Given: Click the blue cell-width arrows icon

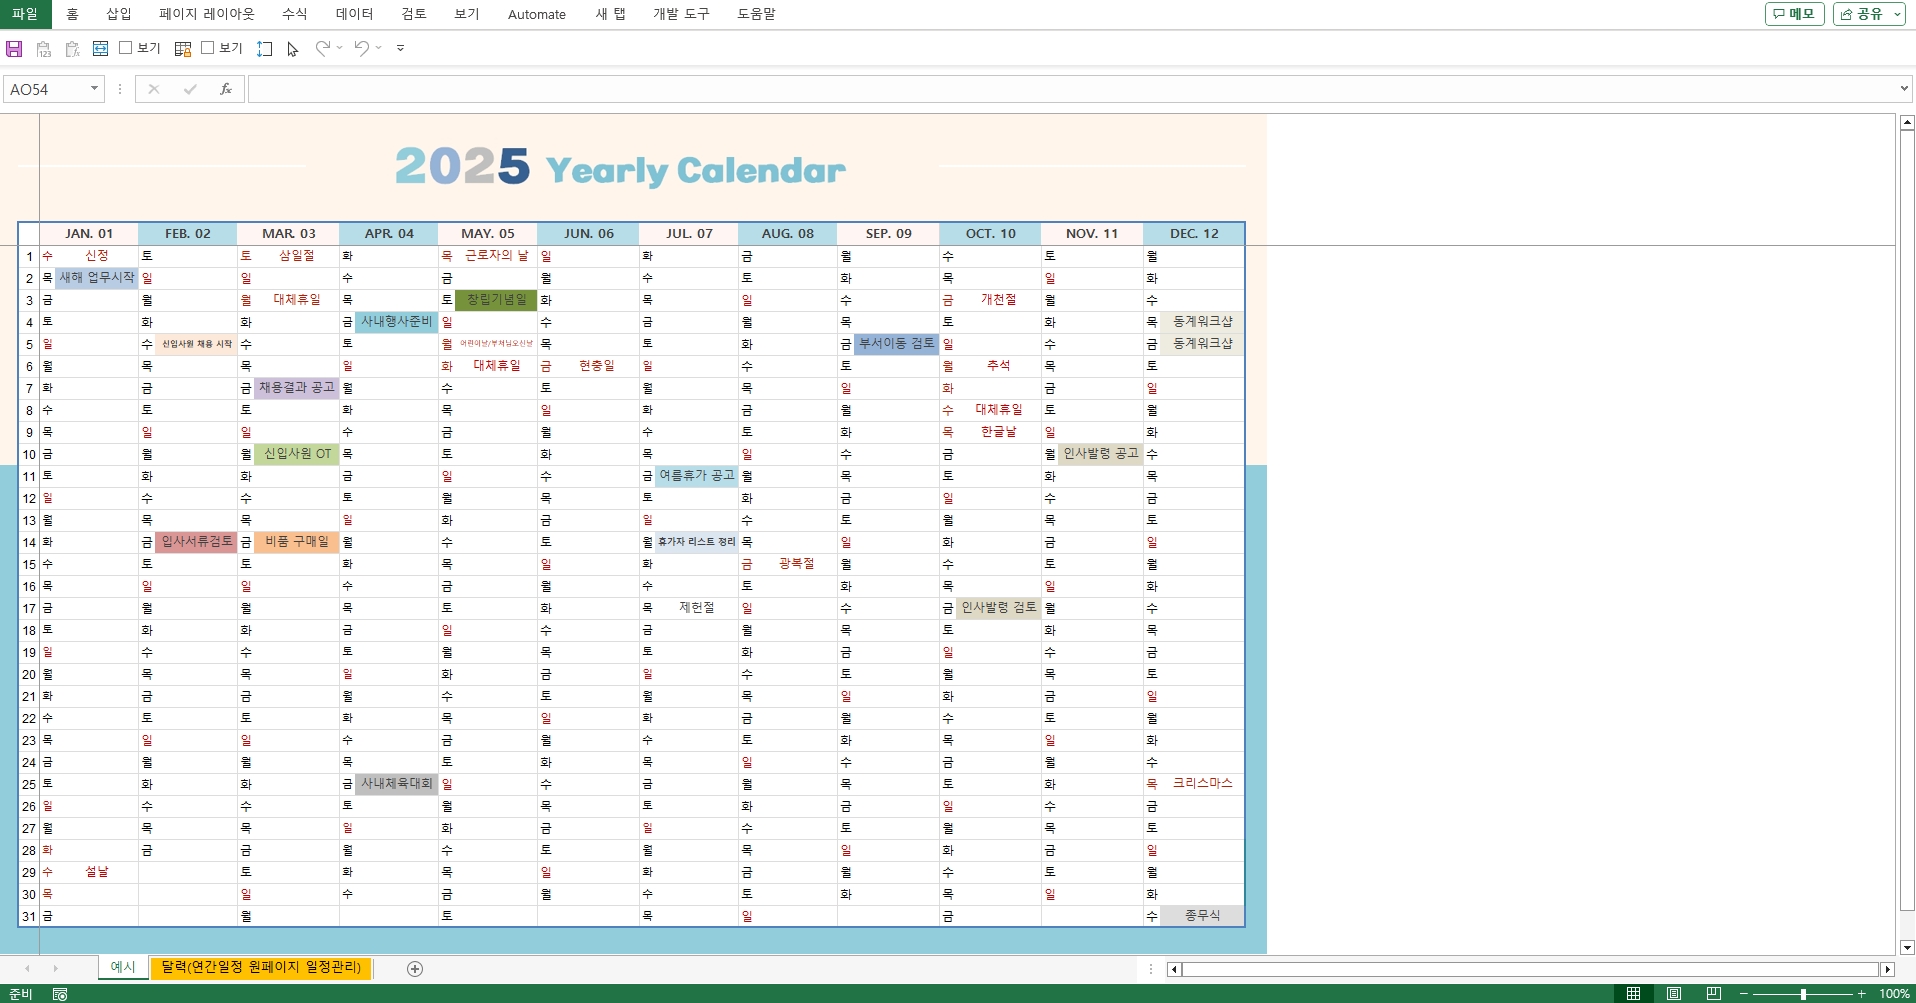Looking at the screenshot, I should pyautogui.click(x=100, y=48).
